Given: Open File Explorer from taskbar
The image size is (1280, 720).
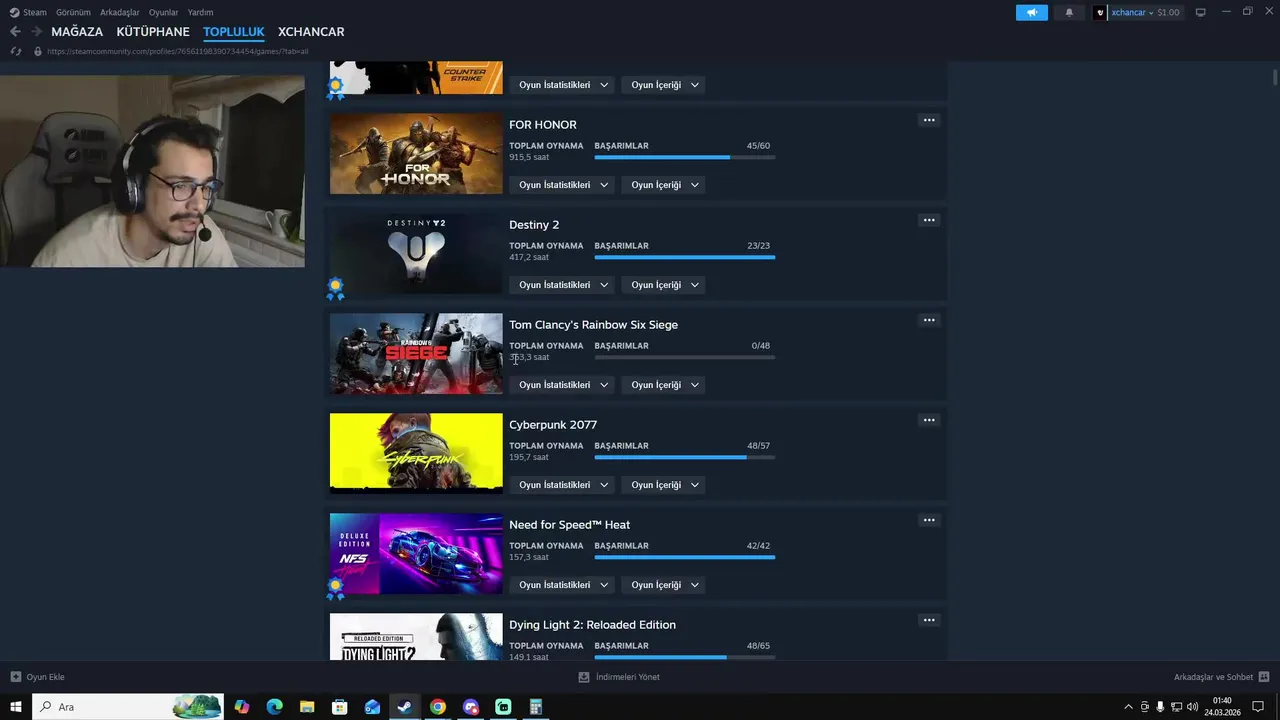Looking at the screenshot, I should (307, 707).
